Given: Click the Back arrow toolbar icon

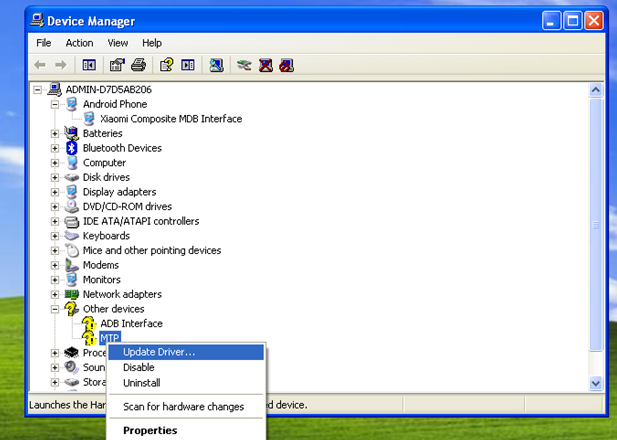Looking at the screenshot, I should click(40, 65).
